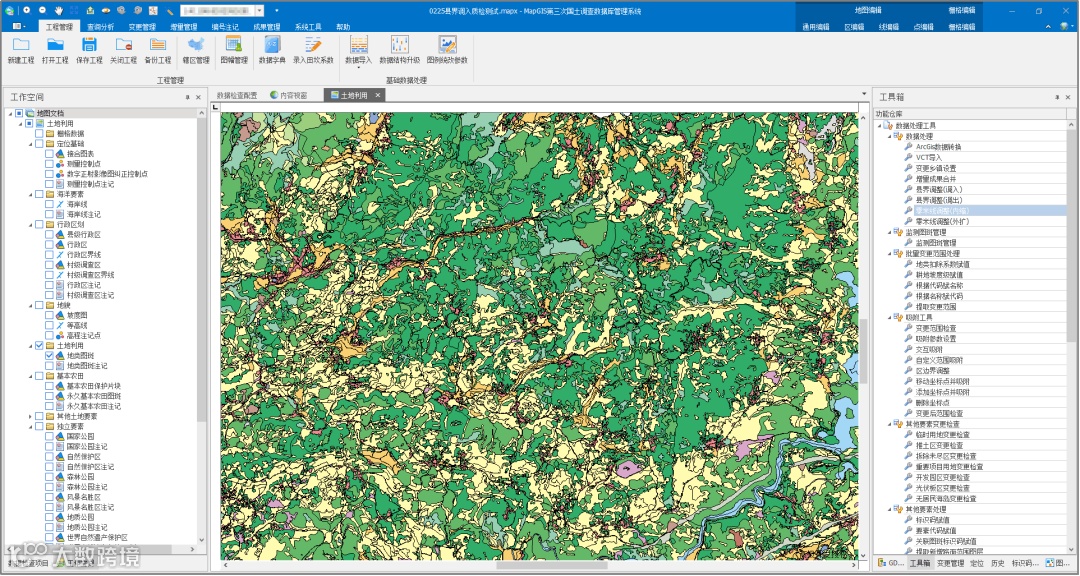Click the measure ruler icon

169,11
